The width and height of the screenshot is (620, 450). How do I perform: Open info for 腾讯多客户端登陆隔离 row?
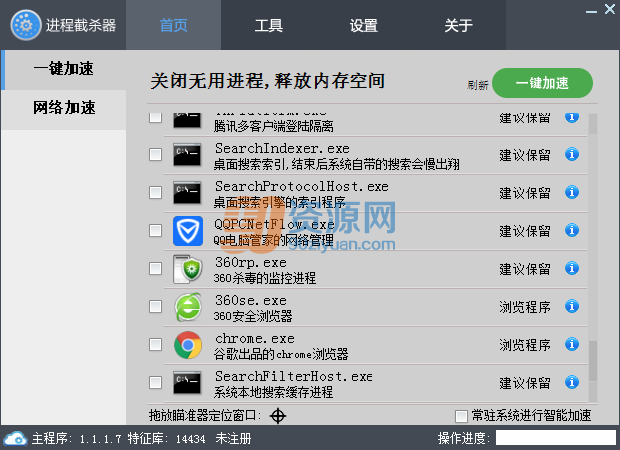[x=572, y=118]
